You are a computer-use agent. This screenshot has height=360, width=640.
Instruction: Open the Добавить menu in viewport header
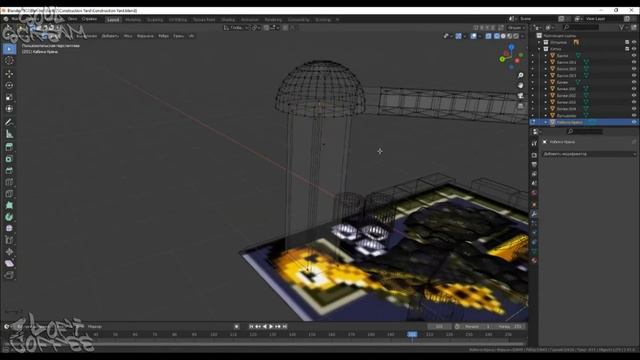pyautogui.click(x=110, y=36)
